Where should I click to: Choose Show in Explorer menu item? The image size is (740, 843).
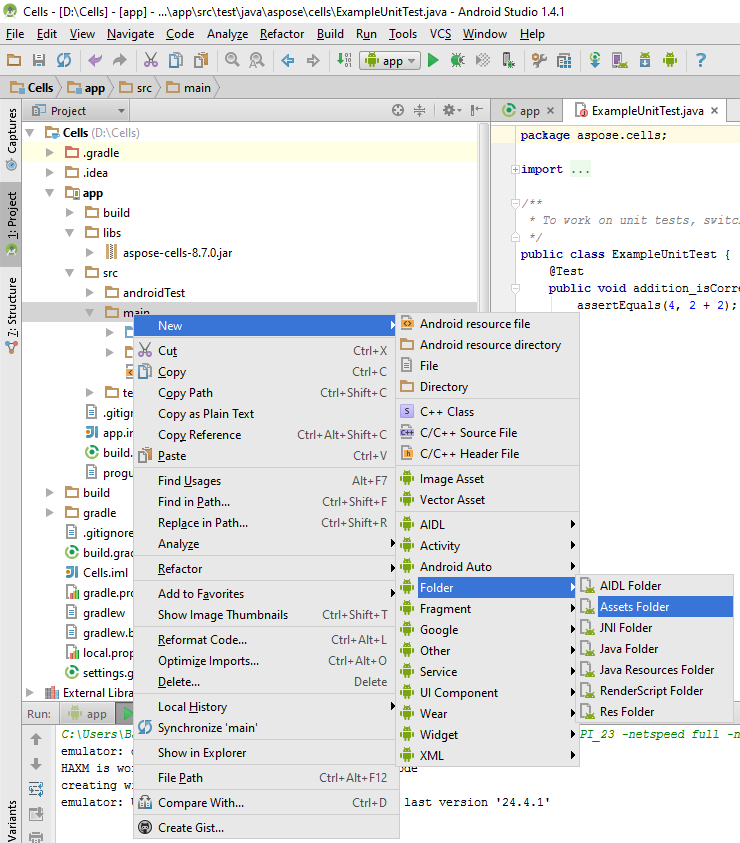[266, 753]
